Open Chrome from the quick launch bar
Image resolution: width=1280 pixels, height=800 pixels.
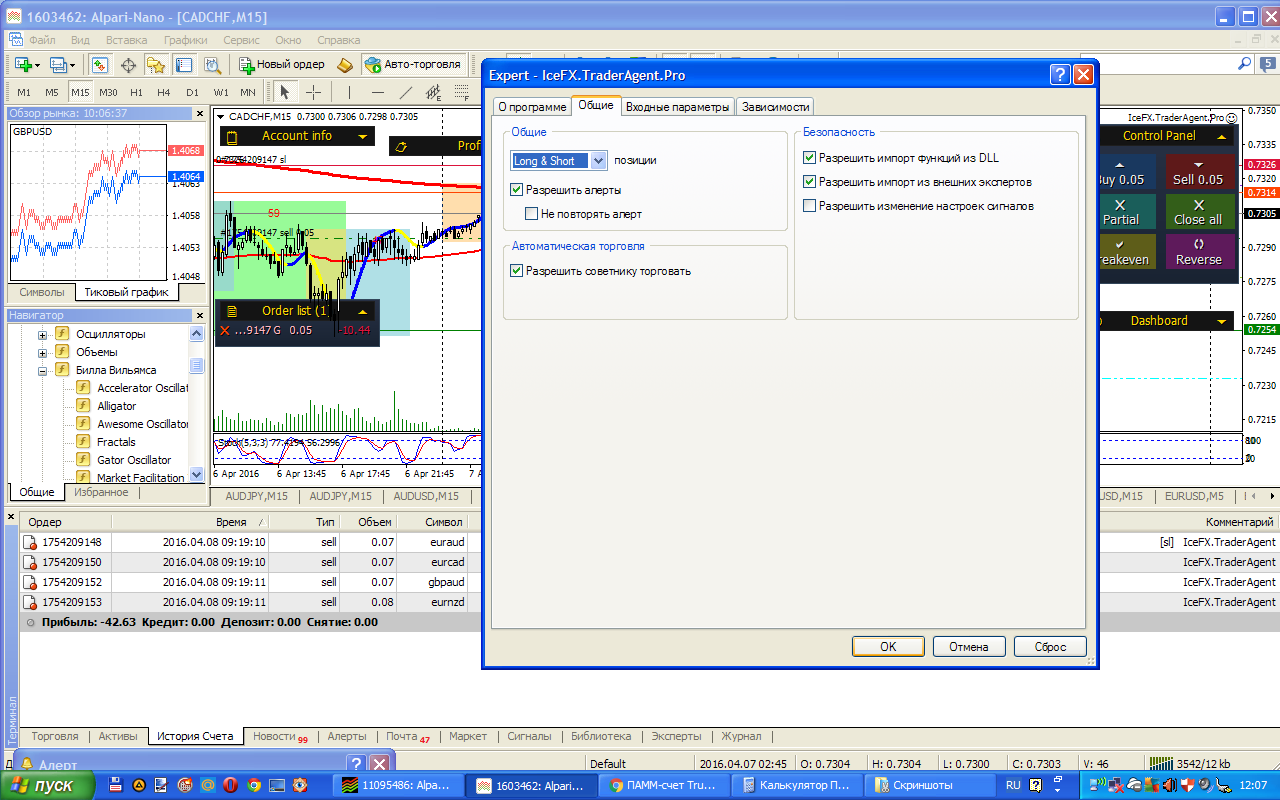pyautogui.click(x=254, y=785)
